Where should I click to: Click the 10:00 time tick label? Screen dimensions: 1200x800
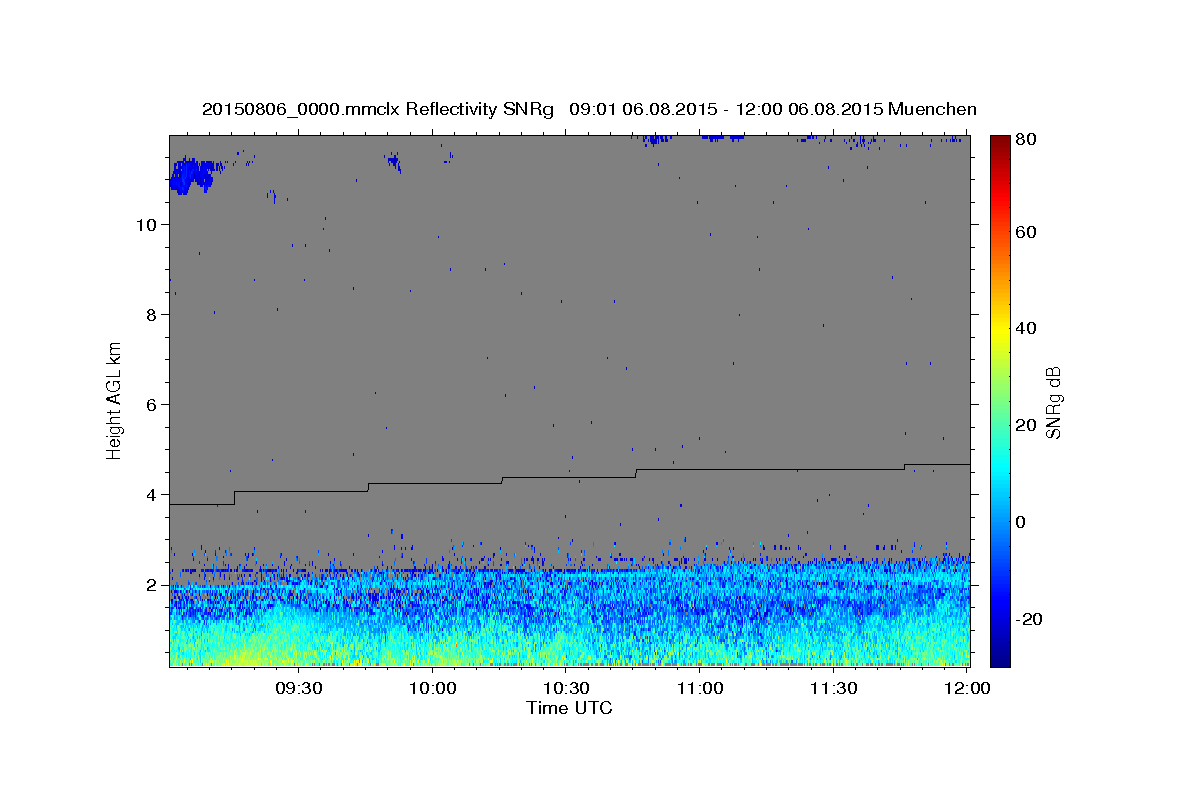click(433, 688)
